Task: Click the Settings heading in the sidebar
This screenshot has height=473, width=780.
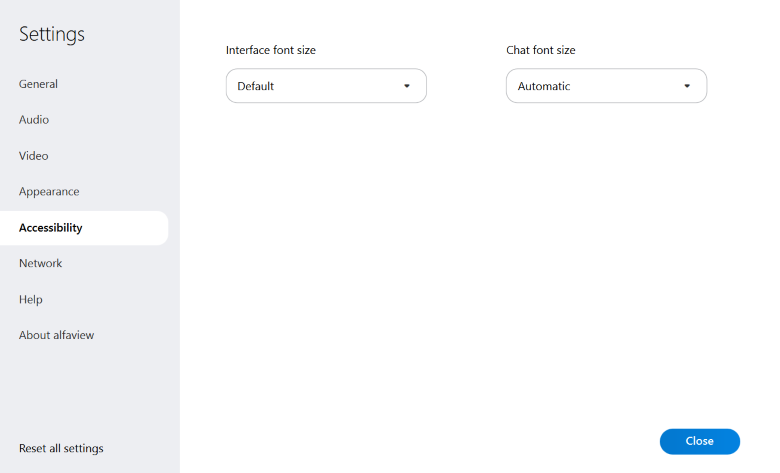Action: click(52, 34)
